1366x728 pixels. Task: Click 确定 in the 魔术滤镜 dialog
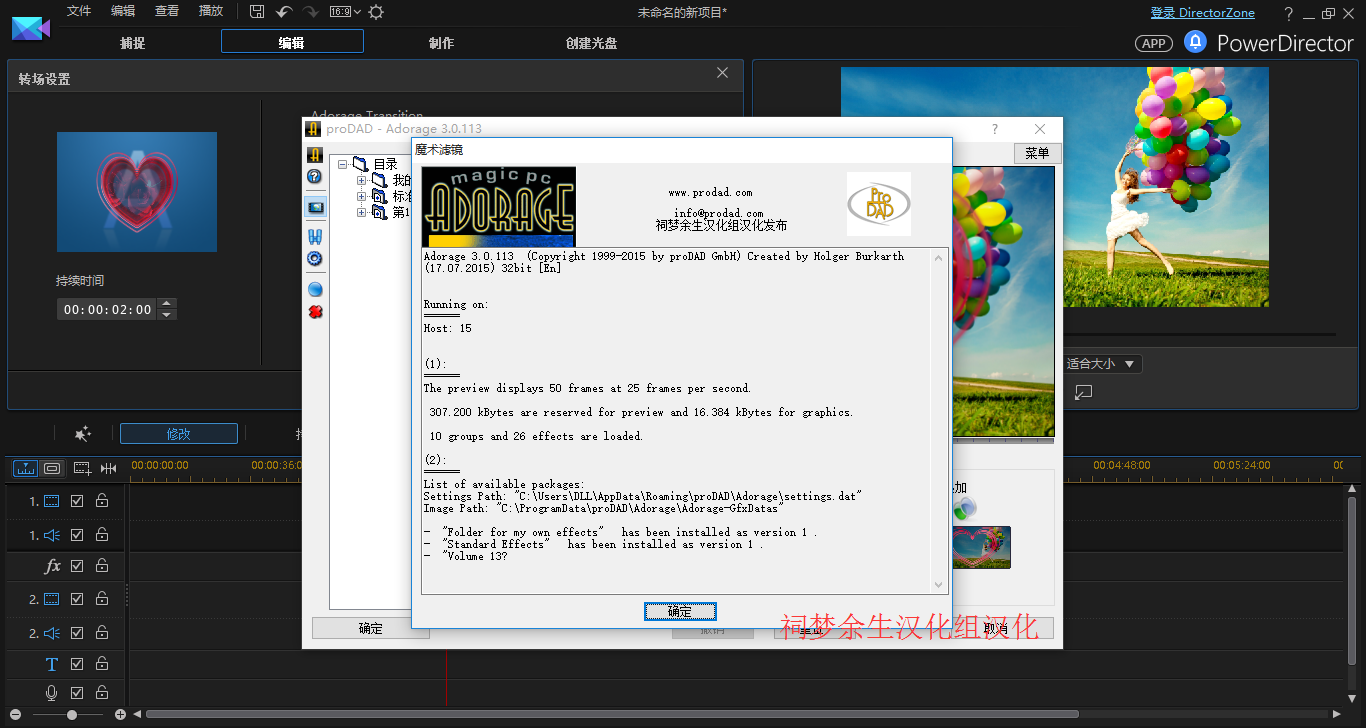point(680,611)
